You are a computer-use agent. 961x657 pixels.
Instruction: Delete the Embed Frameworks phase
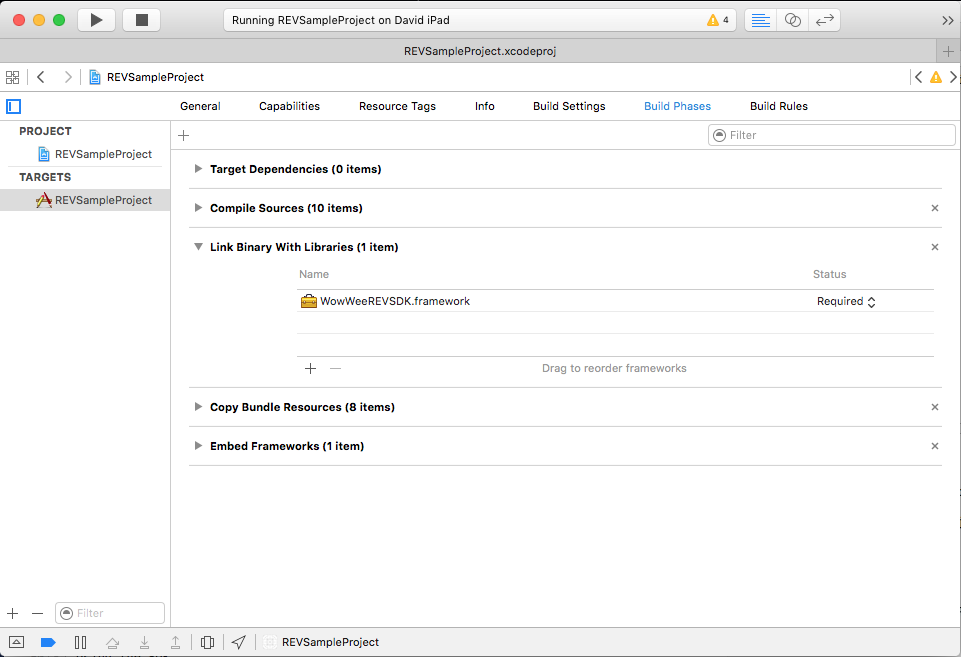coord(935,446)
